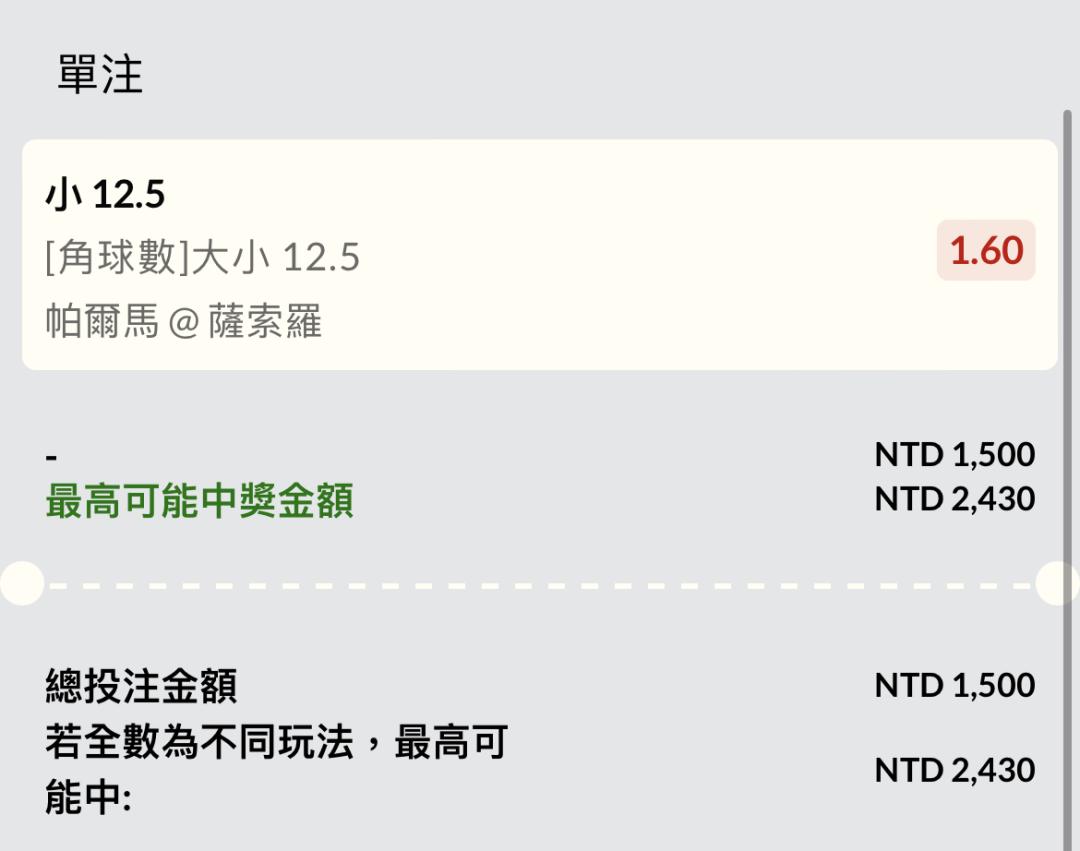This screenshot has height=851, width=1080.
Task: Click the NTD 1,500 total bet amount
Action: click(954, 685)
